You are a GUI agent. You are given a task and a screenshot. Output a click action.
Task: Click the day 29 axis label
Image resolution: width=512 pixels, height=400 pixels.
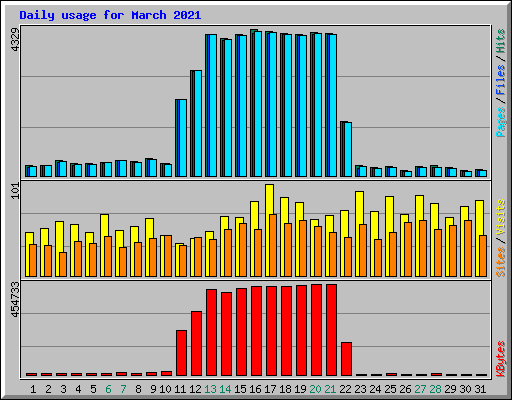[450, 389]
